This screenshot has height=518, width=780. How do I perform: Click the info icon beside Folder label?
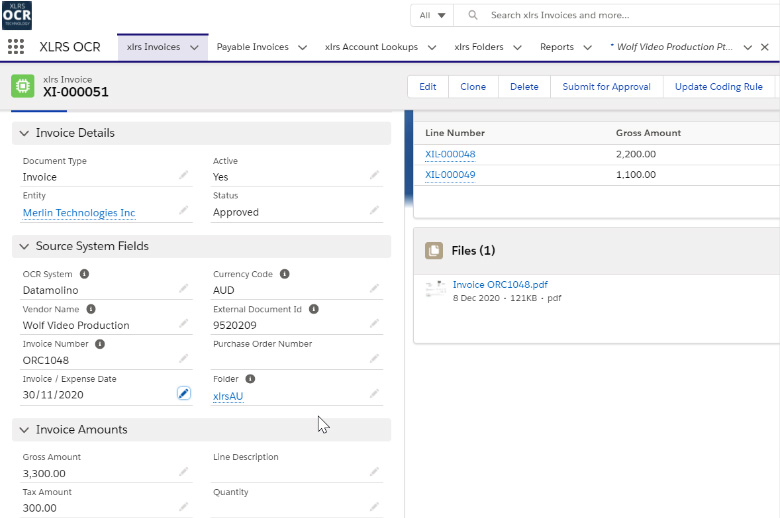tap(250, 379)
